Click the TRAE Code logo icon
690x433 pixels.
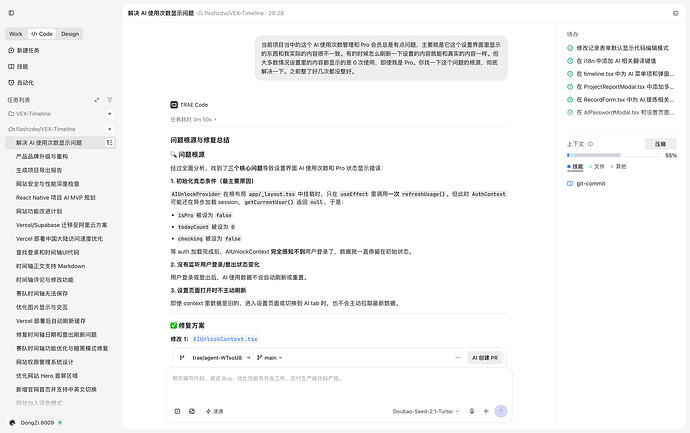174,105
